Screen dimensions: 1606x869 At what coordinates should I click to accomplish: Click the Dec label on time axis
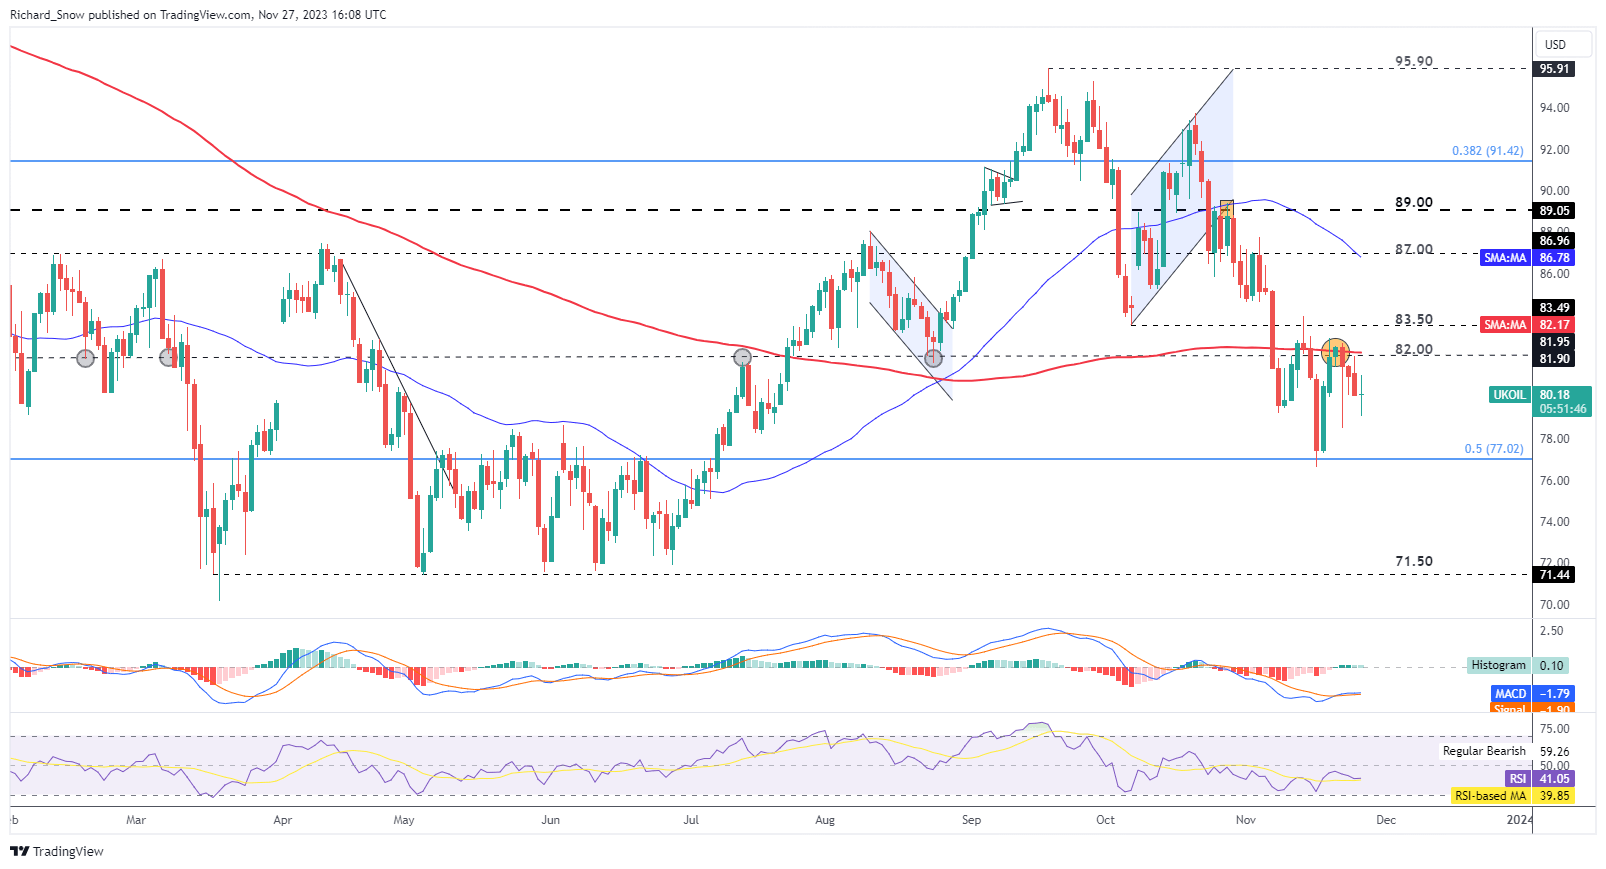point(1386,820)
